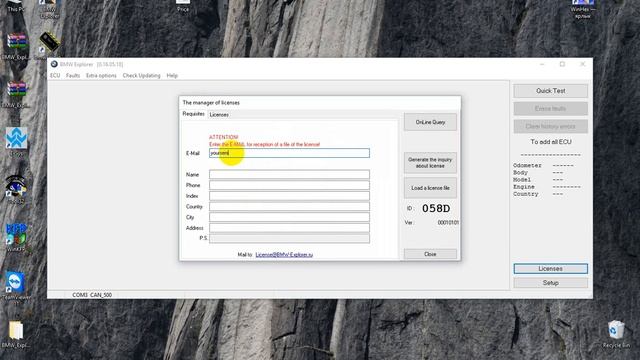This screenshot has width=640, height=360.
Task: Click the Clear history errors button
Action: point(551,127)
